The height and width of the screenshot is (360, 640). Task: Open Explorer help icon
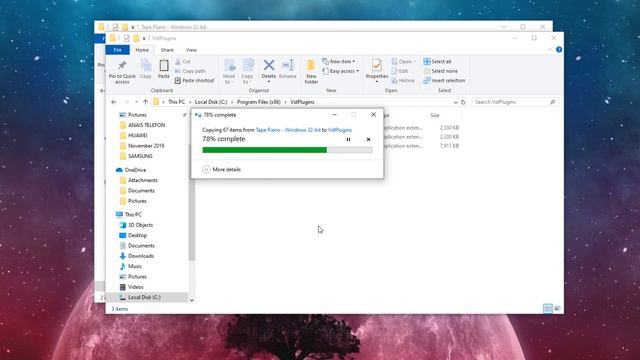(x=559, y=49)
